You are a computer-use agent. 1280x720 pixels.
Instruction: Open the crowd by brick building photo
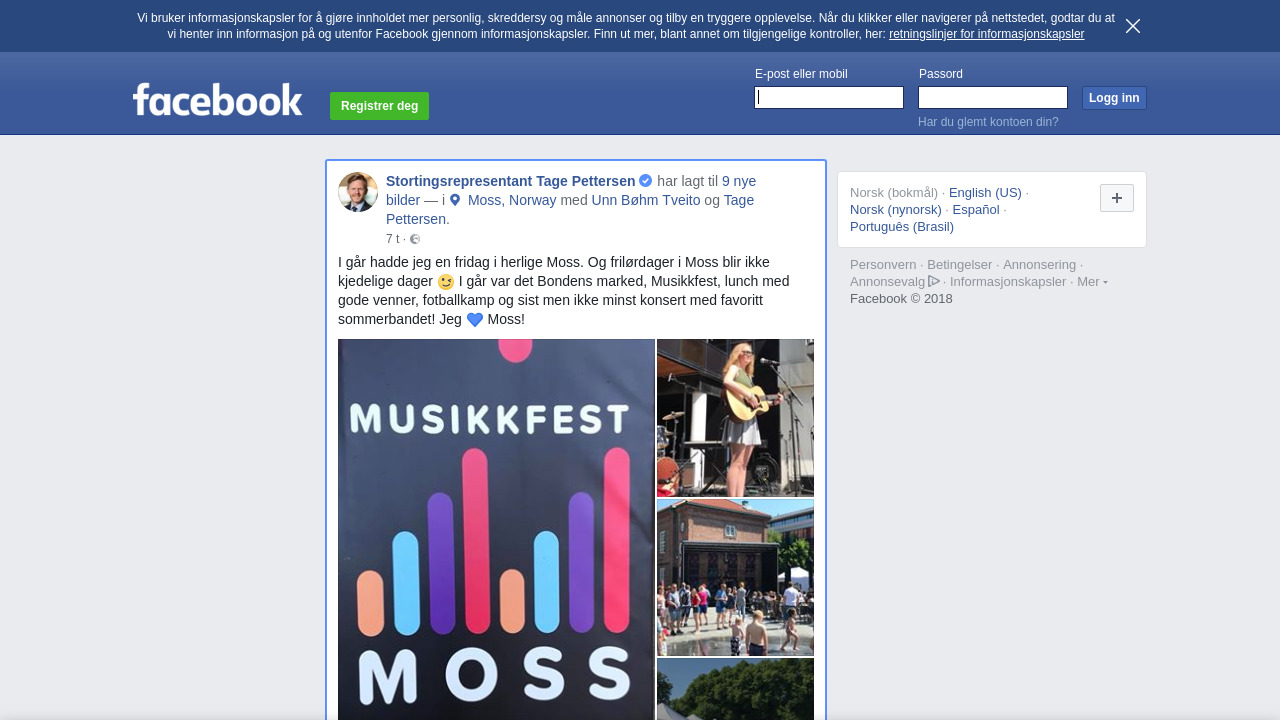pyautogui.click(x=735, y=577)
